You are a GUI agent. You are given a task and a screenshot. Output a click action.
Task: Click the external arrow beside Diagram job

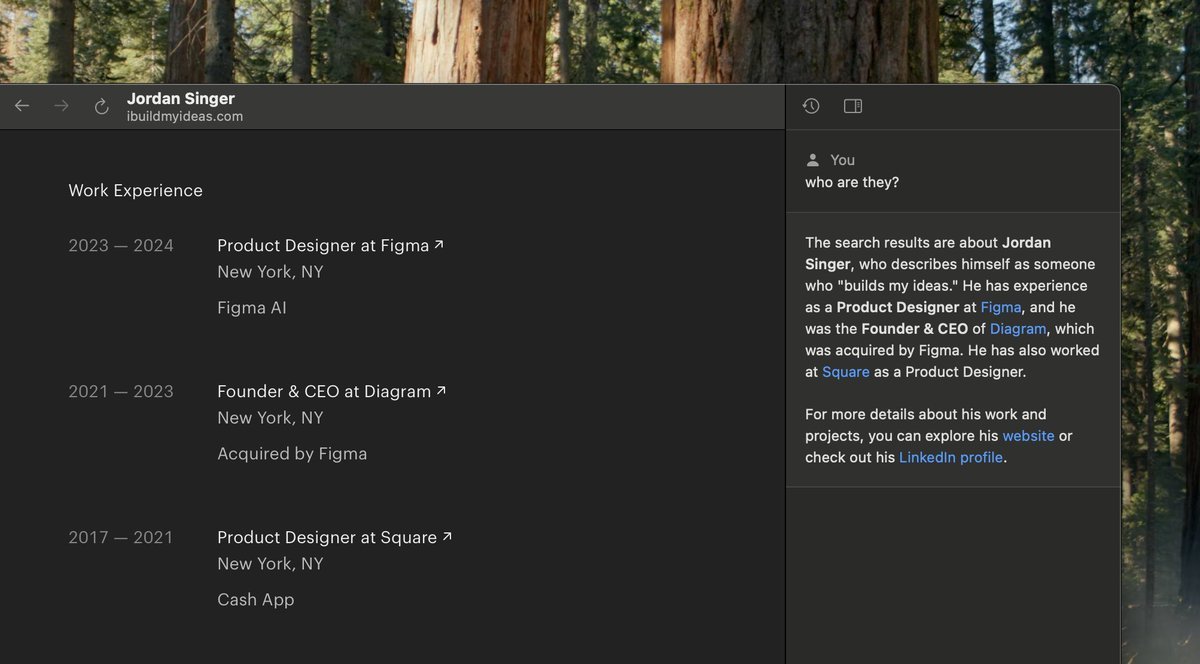point(441,390)
